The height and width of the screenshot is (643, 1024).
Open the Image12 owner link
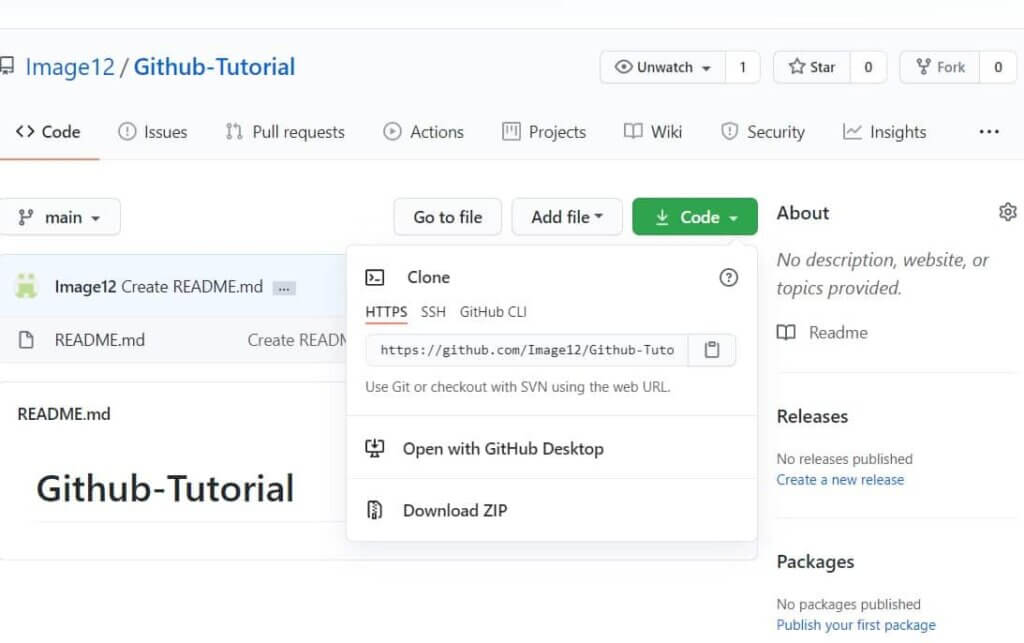click(x=70, y=67)
